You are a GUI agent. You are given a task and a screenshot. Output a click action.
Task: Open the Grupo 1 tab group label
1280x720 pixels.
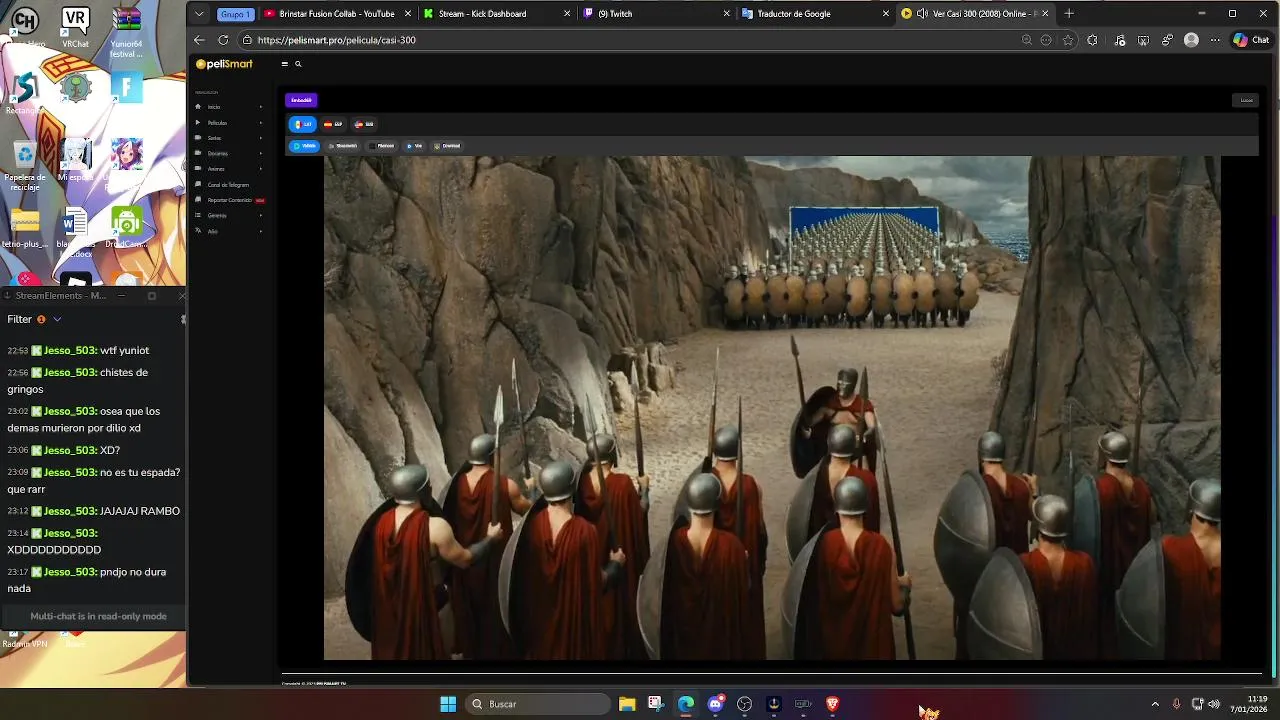pos(236,14)
